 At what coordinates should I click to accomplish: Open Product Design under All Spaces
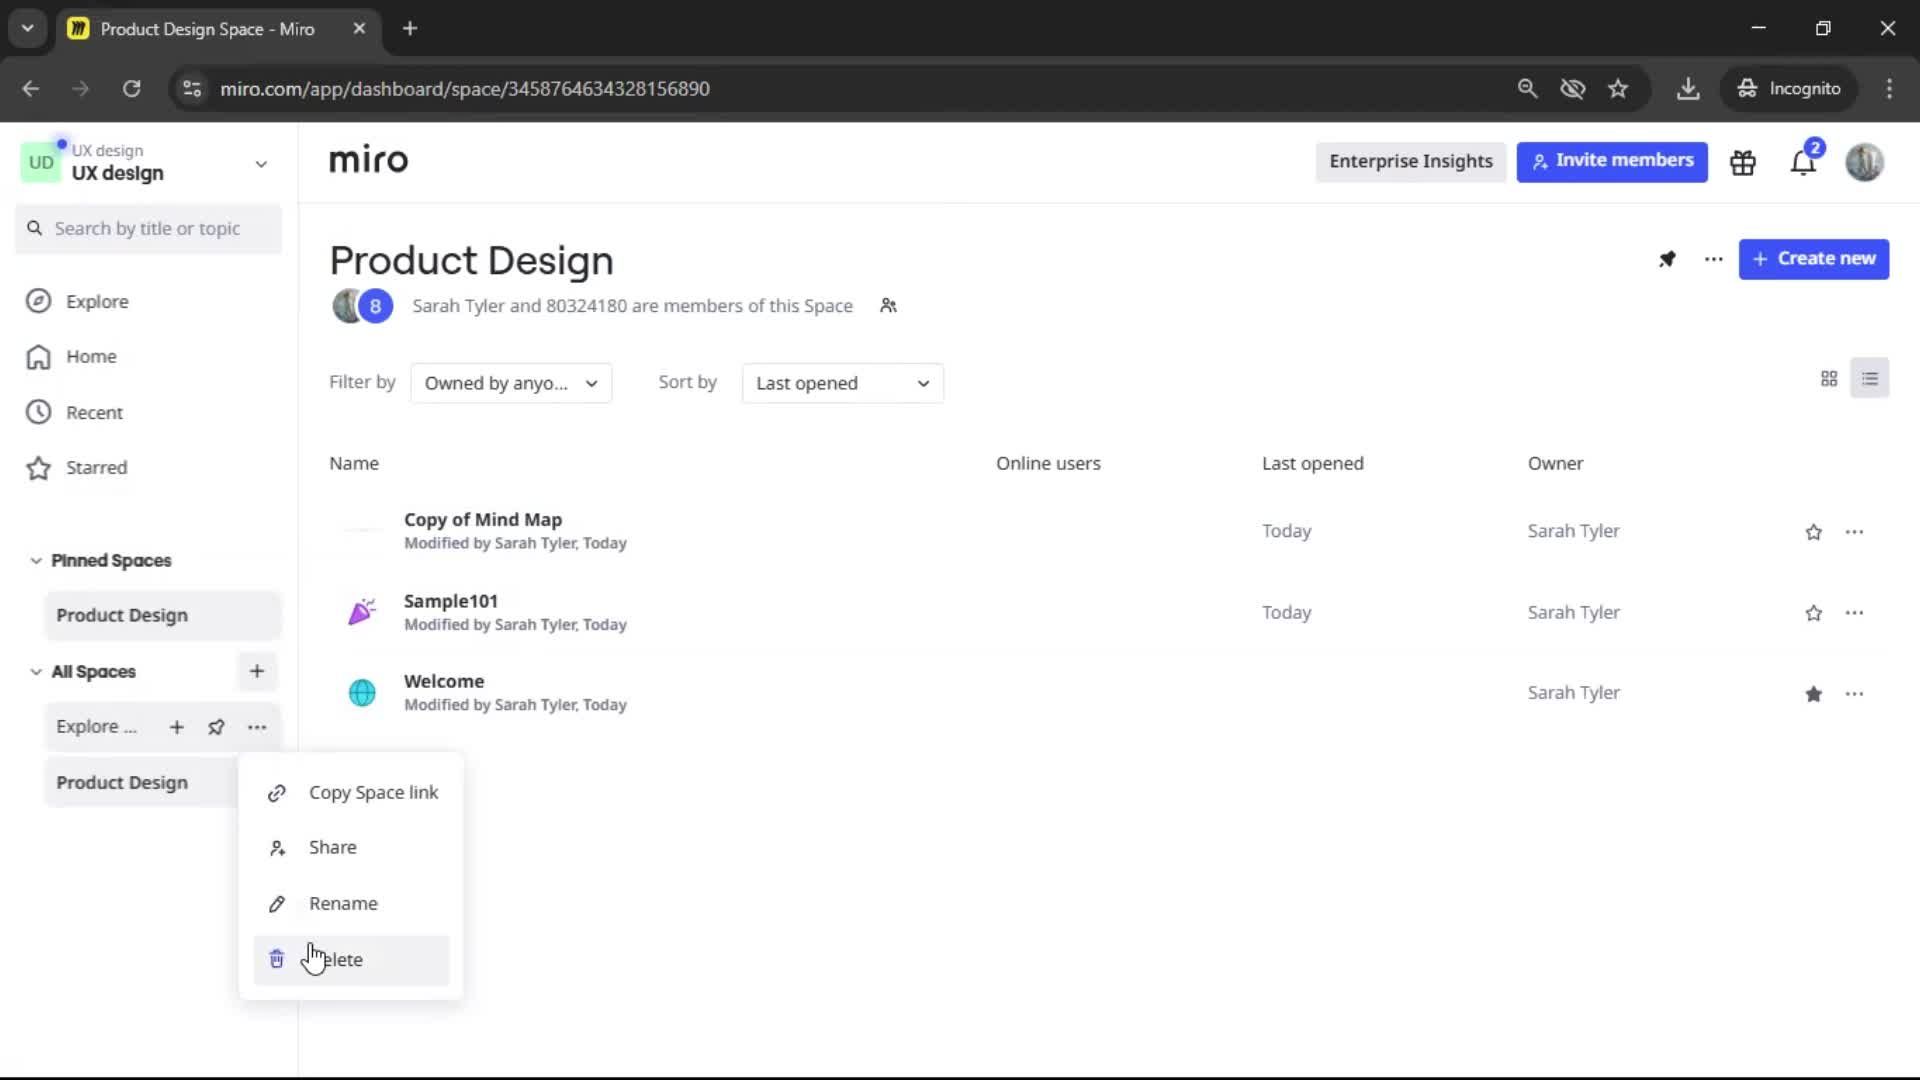[x=140, y=783]
